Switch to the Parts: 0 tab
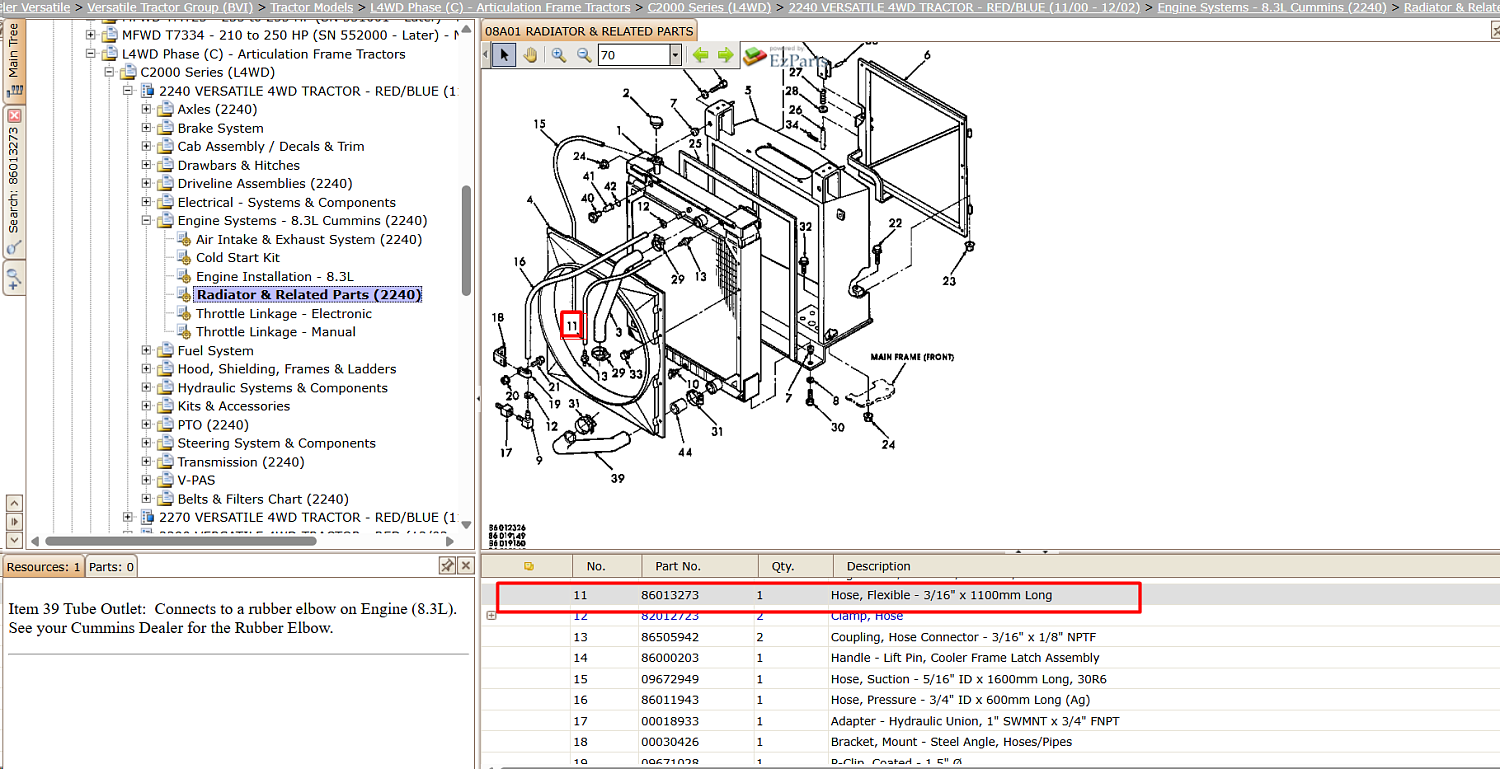This screenshot has width=1500, height=769. point(112,567)
